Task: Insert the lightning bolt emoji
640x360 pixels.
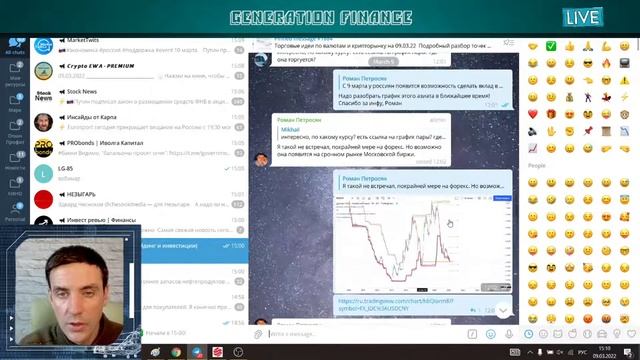Action: [x=624, y=97]
